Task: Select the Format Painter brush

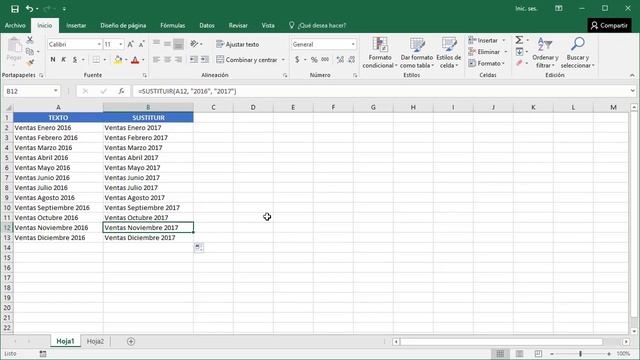Action: pyautogui.click(x=30, y=62)
